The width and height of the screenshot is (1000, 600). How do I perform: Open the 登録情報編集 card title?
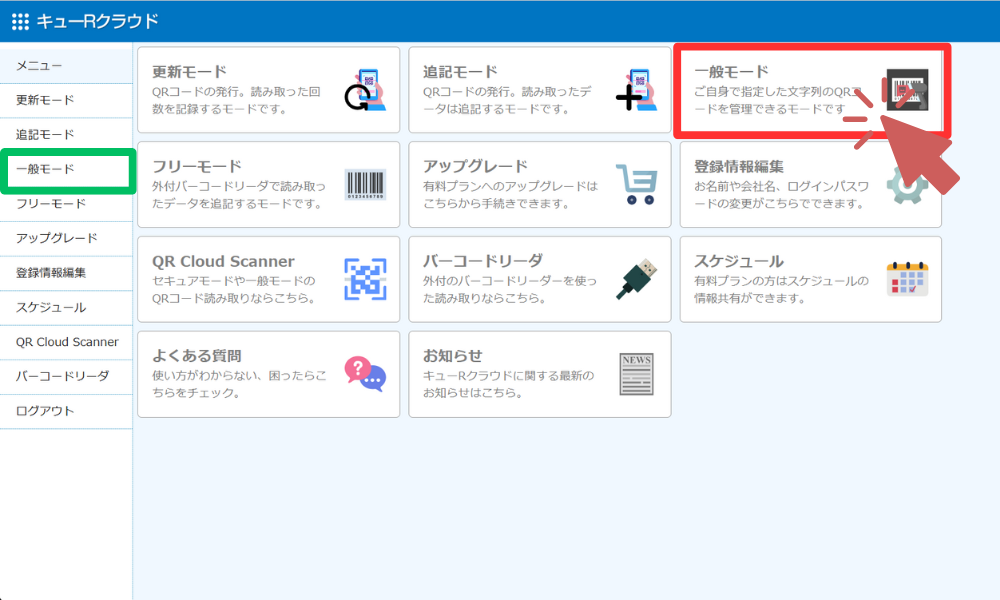click(x=739, y=166)
